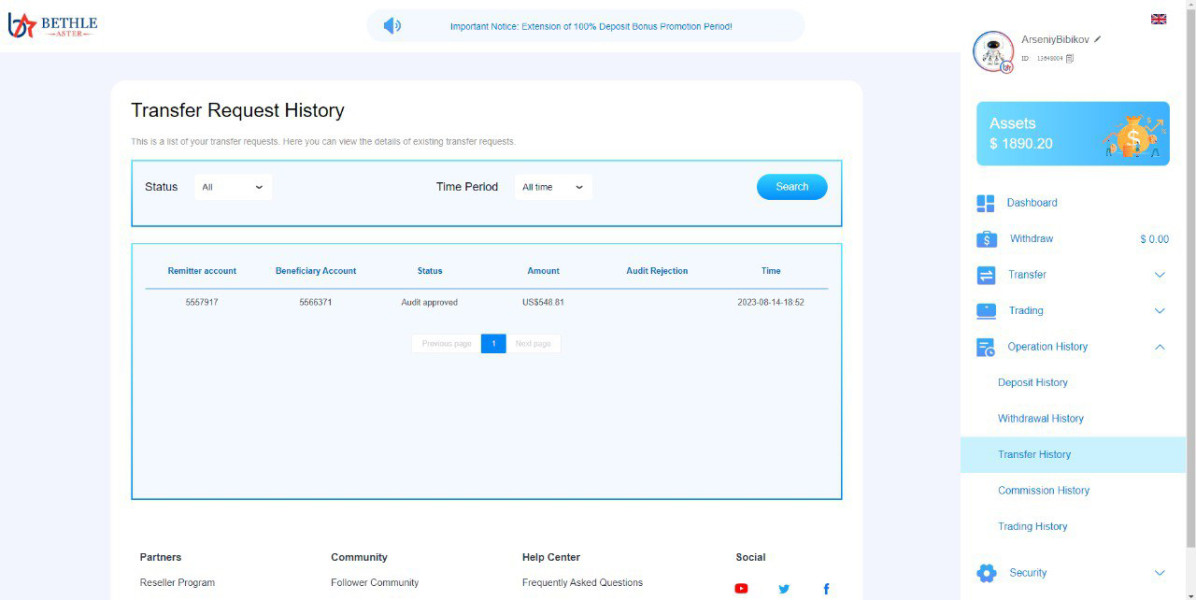Click the Facebook social icon
This screenshot has width=1196, height=600.
tap(826, 589)
